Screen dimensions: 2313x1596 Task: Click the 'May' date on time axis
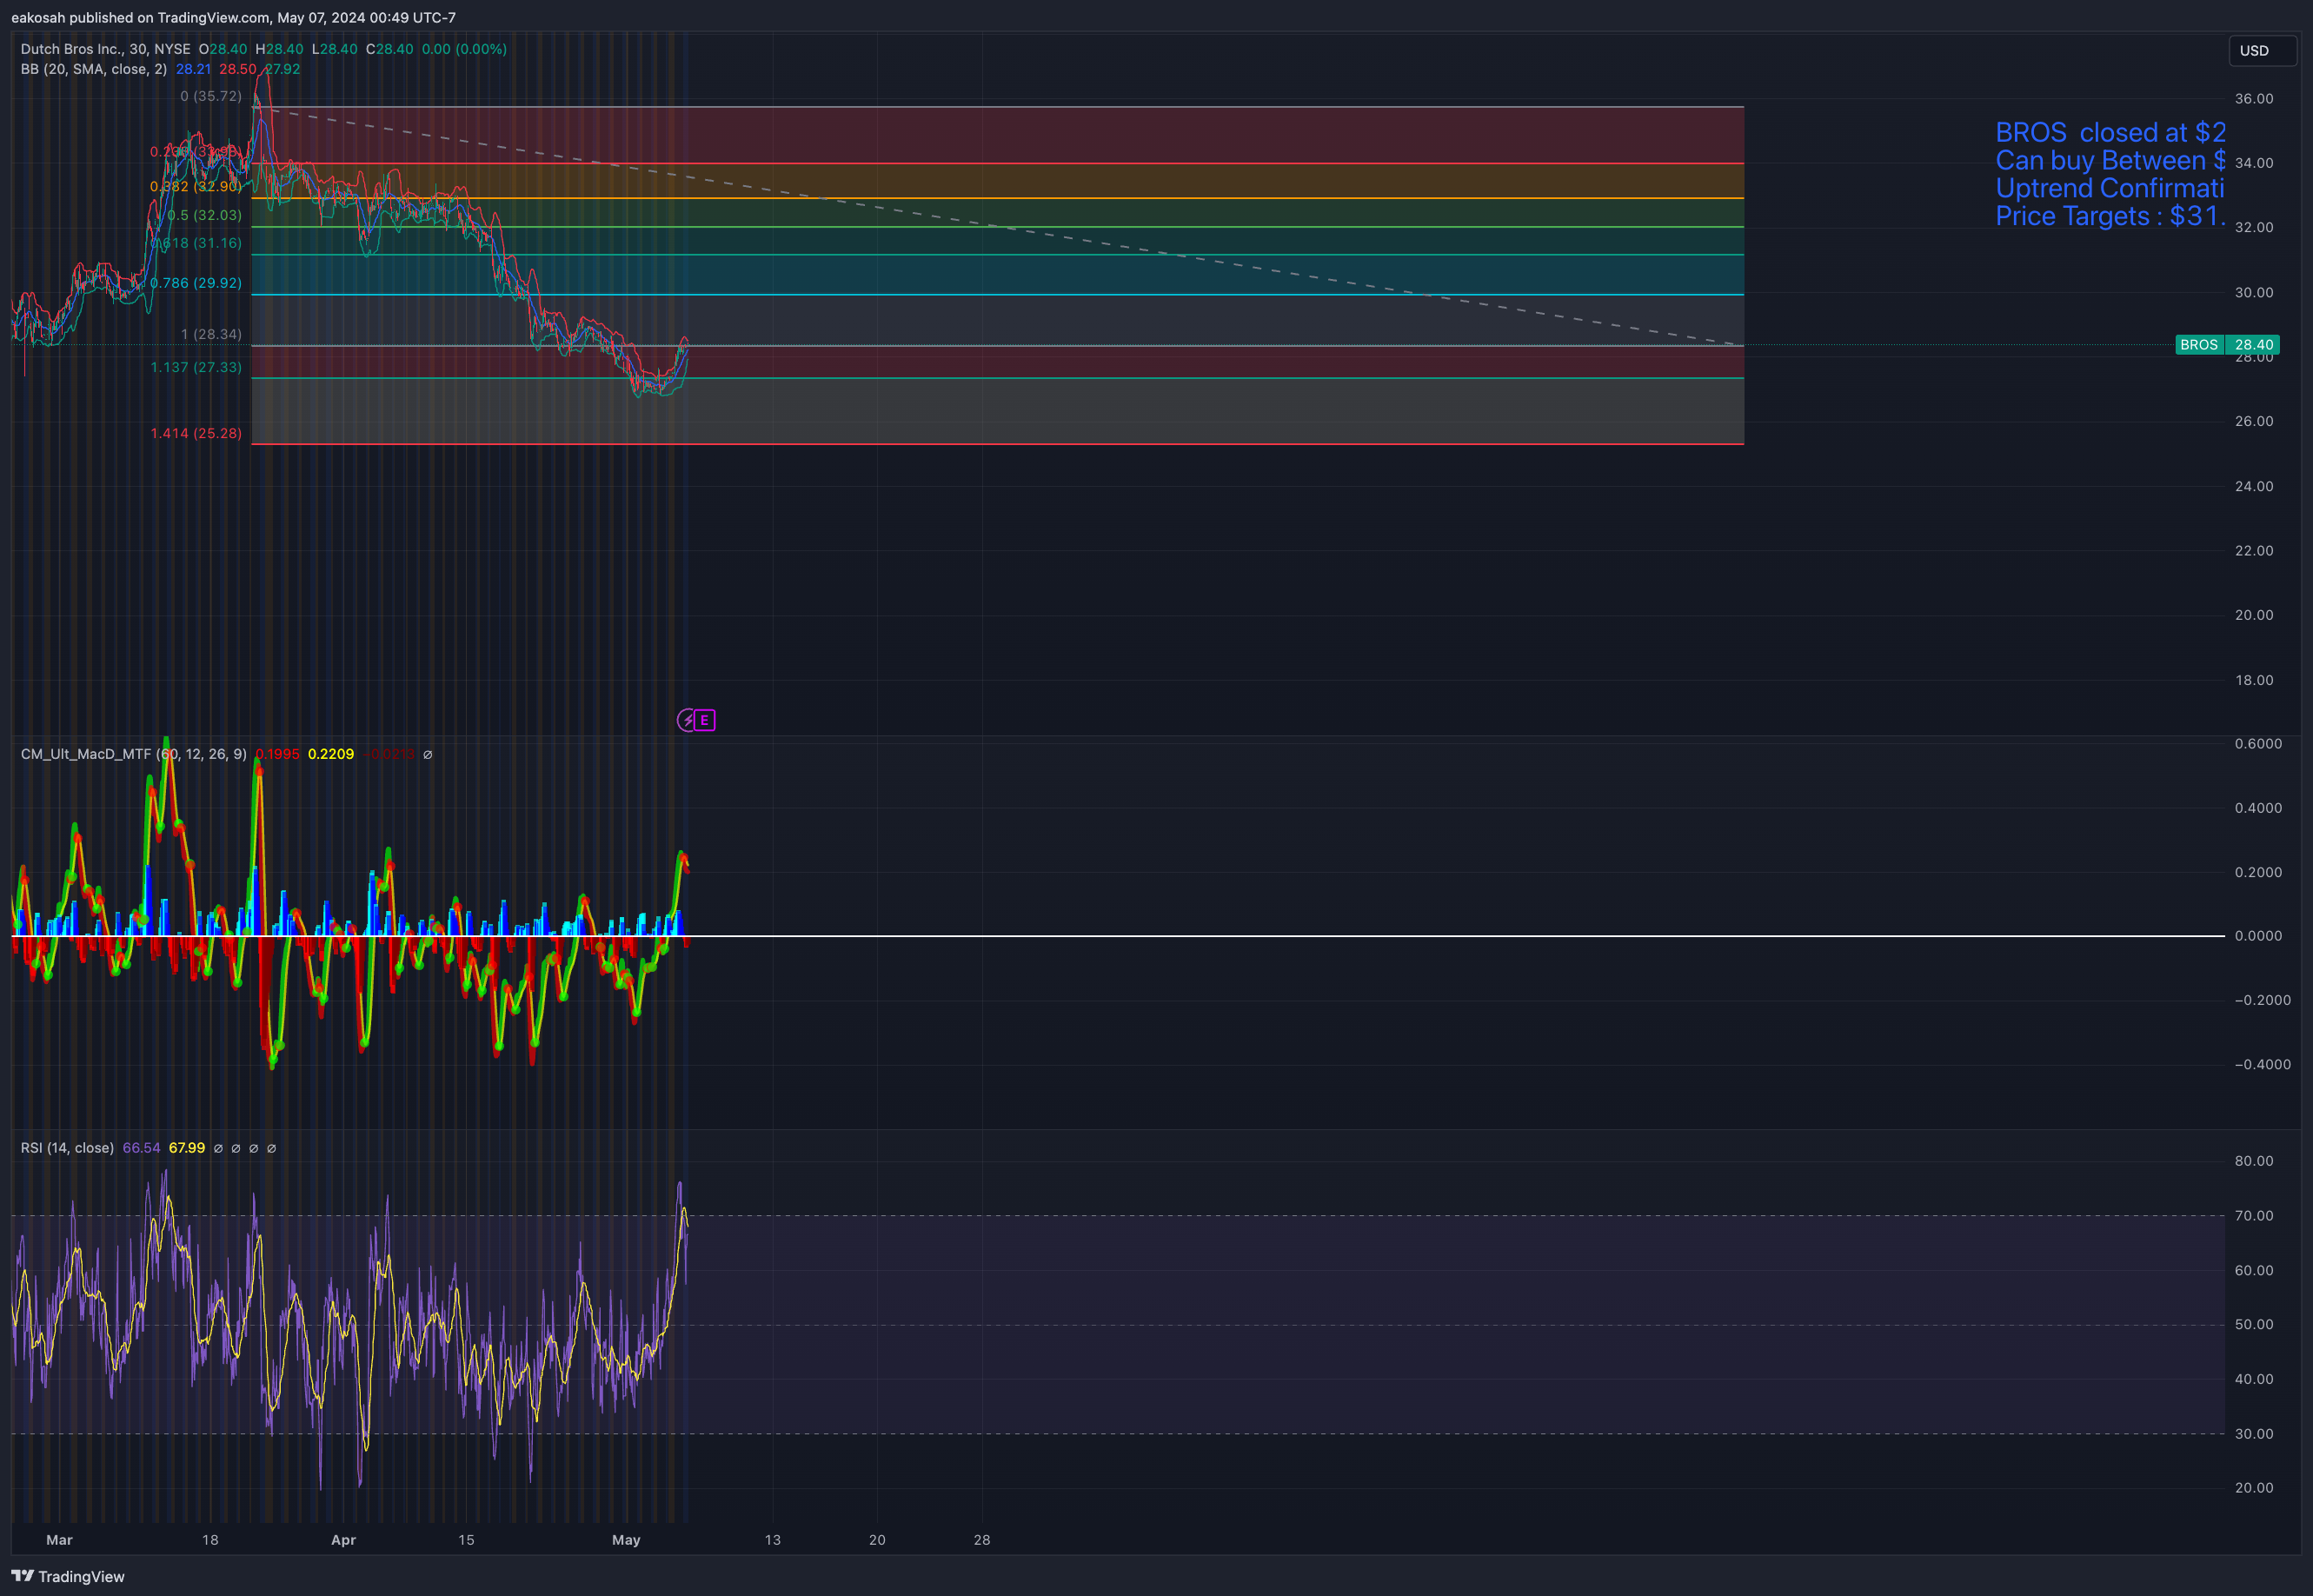626,1540
